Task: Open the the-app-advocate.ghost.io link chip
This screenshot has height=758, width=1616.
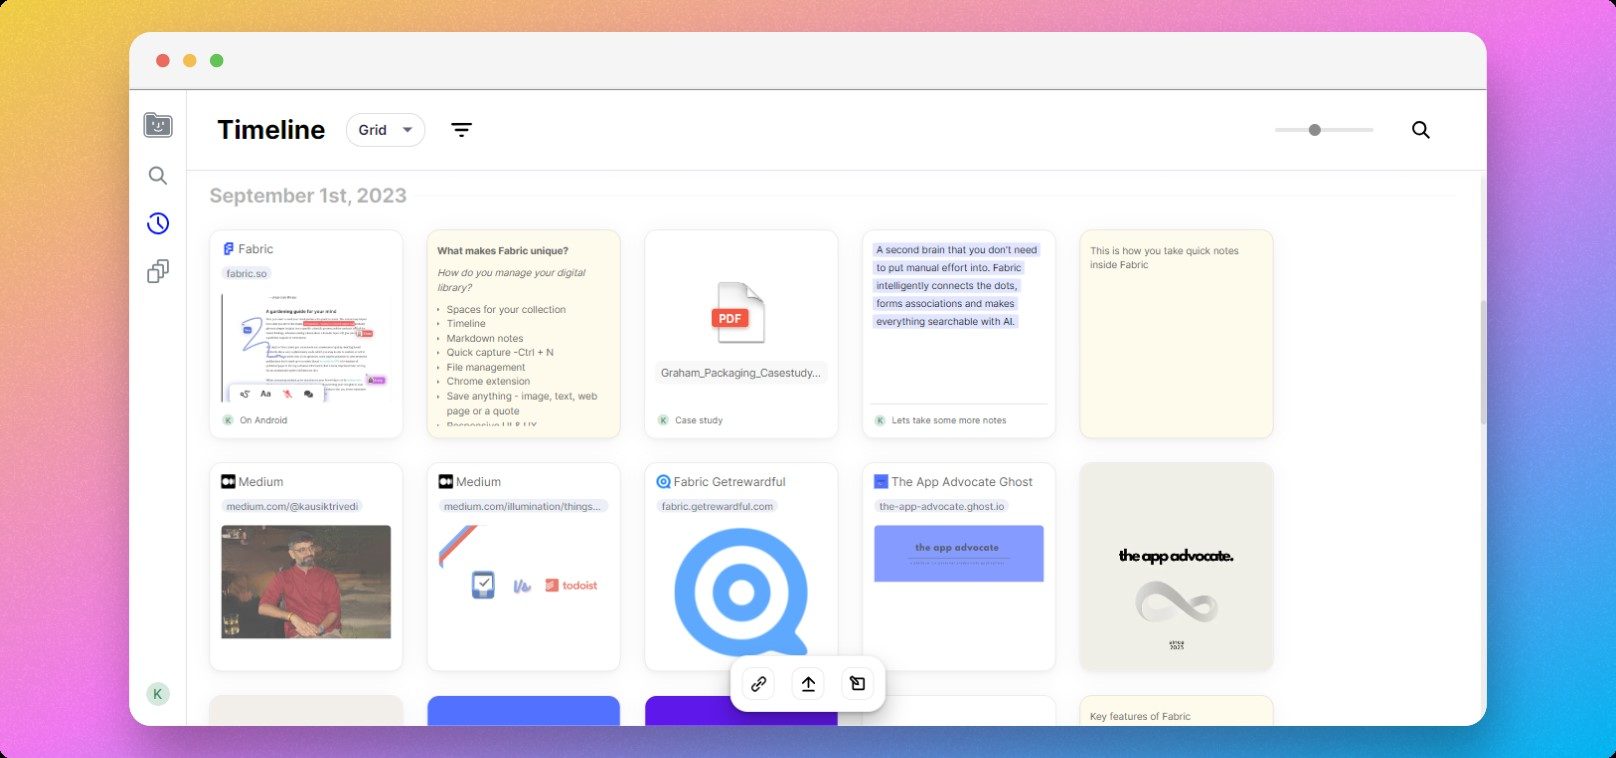Action: tap(942, 506)
